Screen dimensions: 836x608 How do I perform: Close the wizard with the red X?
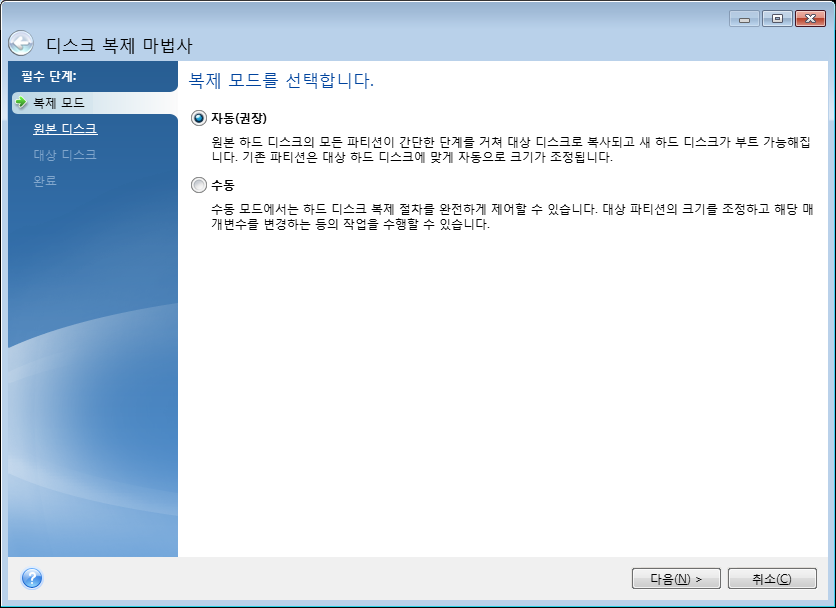(809, 19)
